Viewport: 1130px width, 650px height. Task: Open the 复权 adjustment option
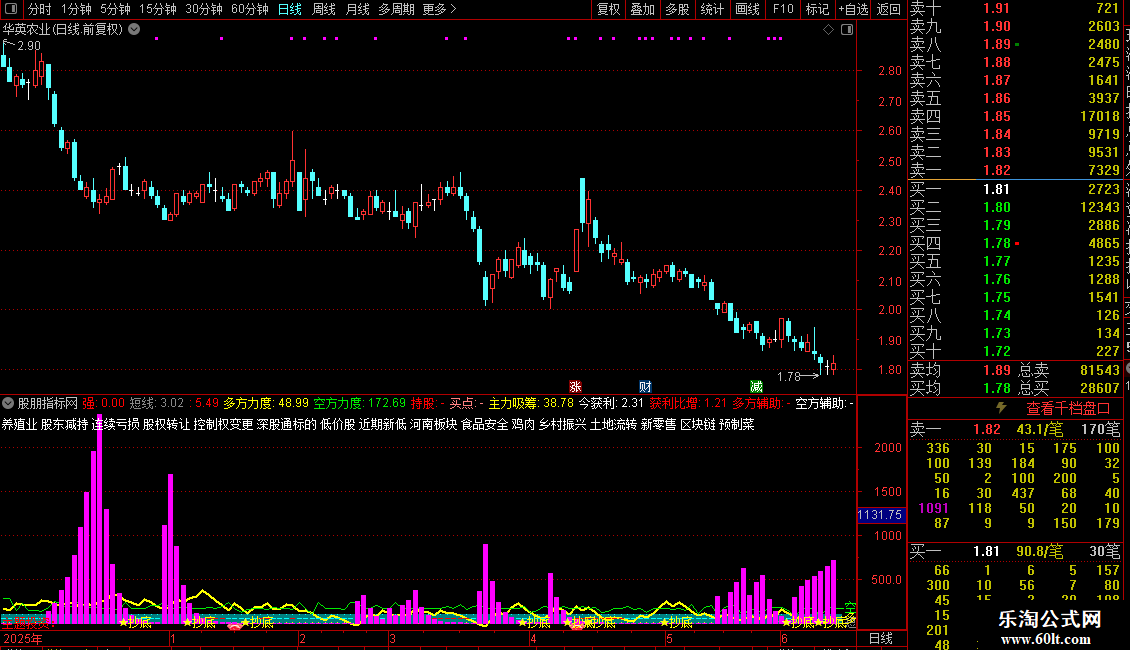tap(608, 9)
